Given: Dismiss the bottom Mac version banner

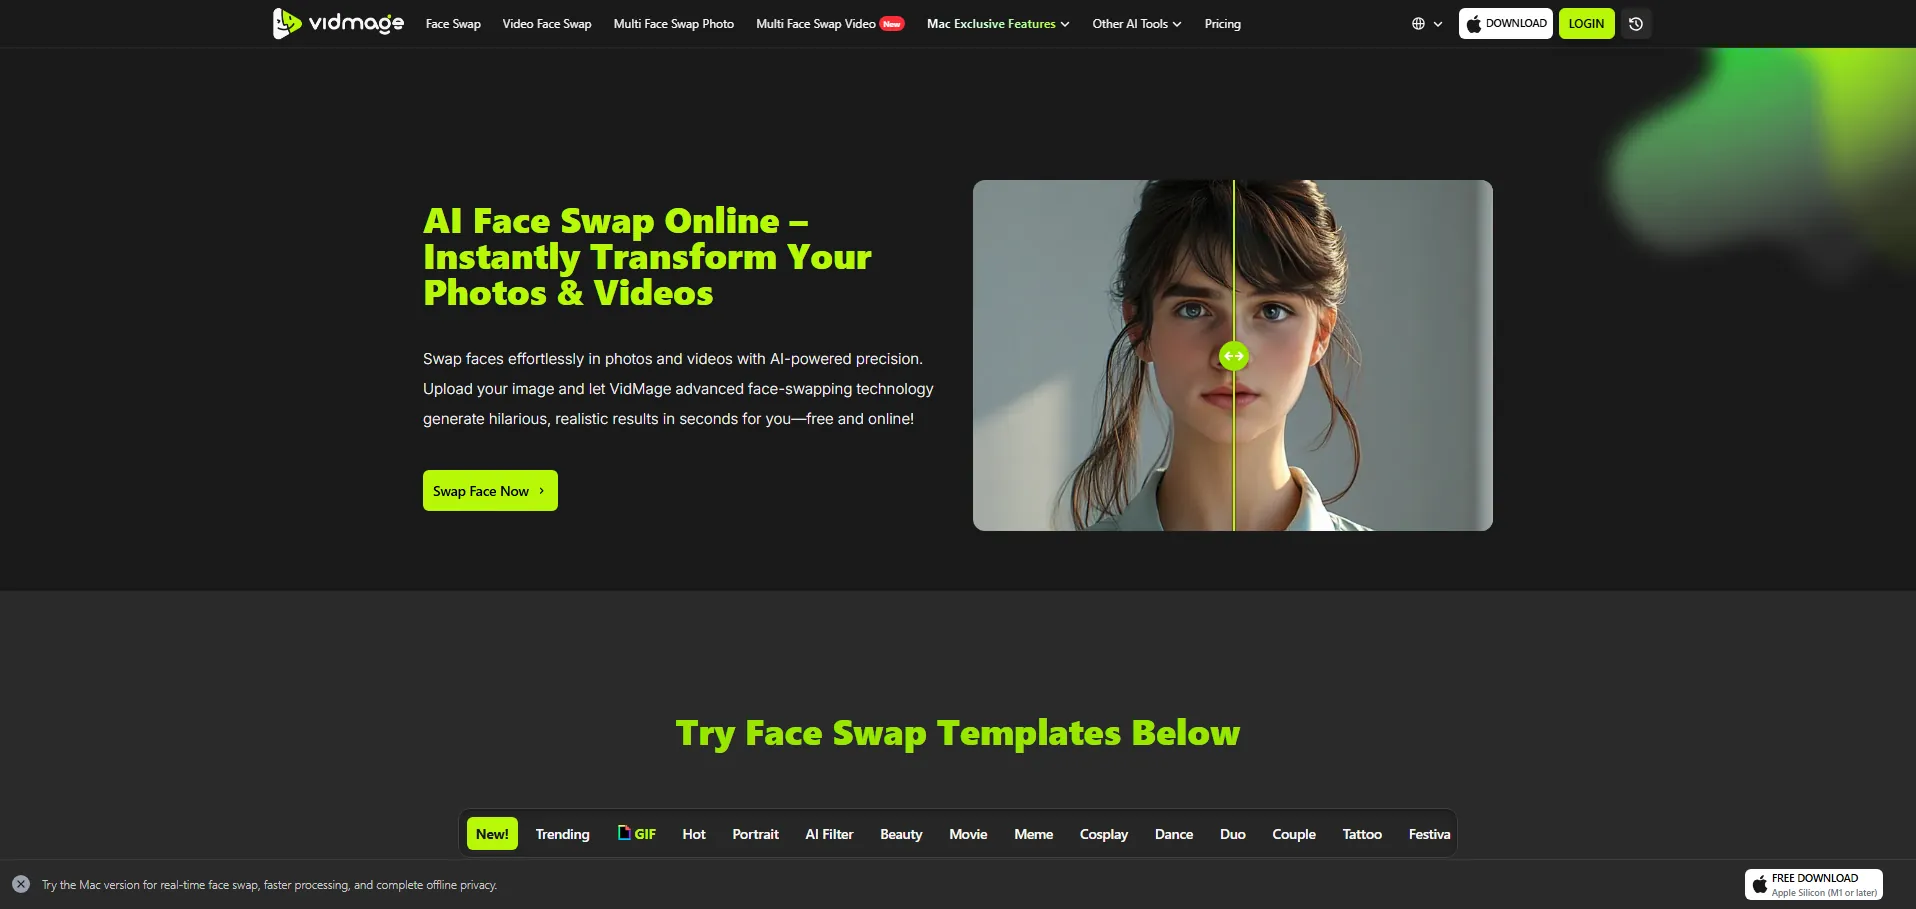Looking at the screenshot, I should pyautogui.click(x=21, y=884).
